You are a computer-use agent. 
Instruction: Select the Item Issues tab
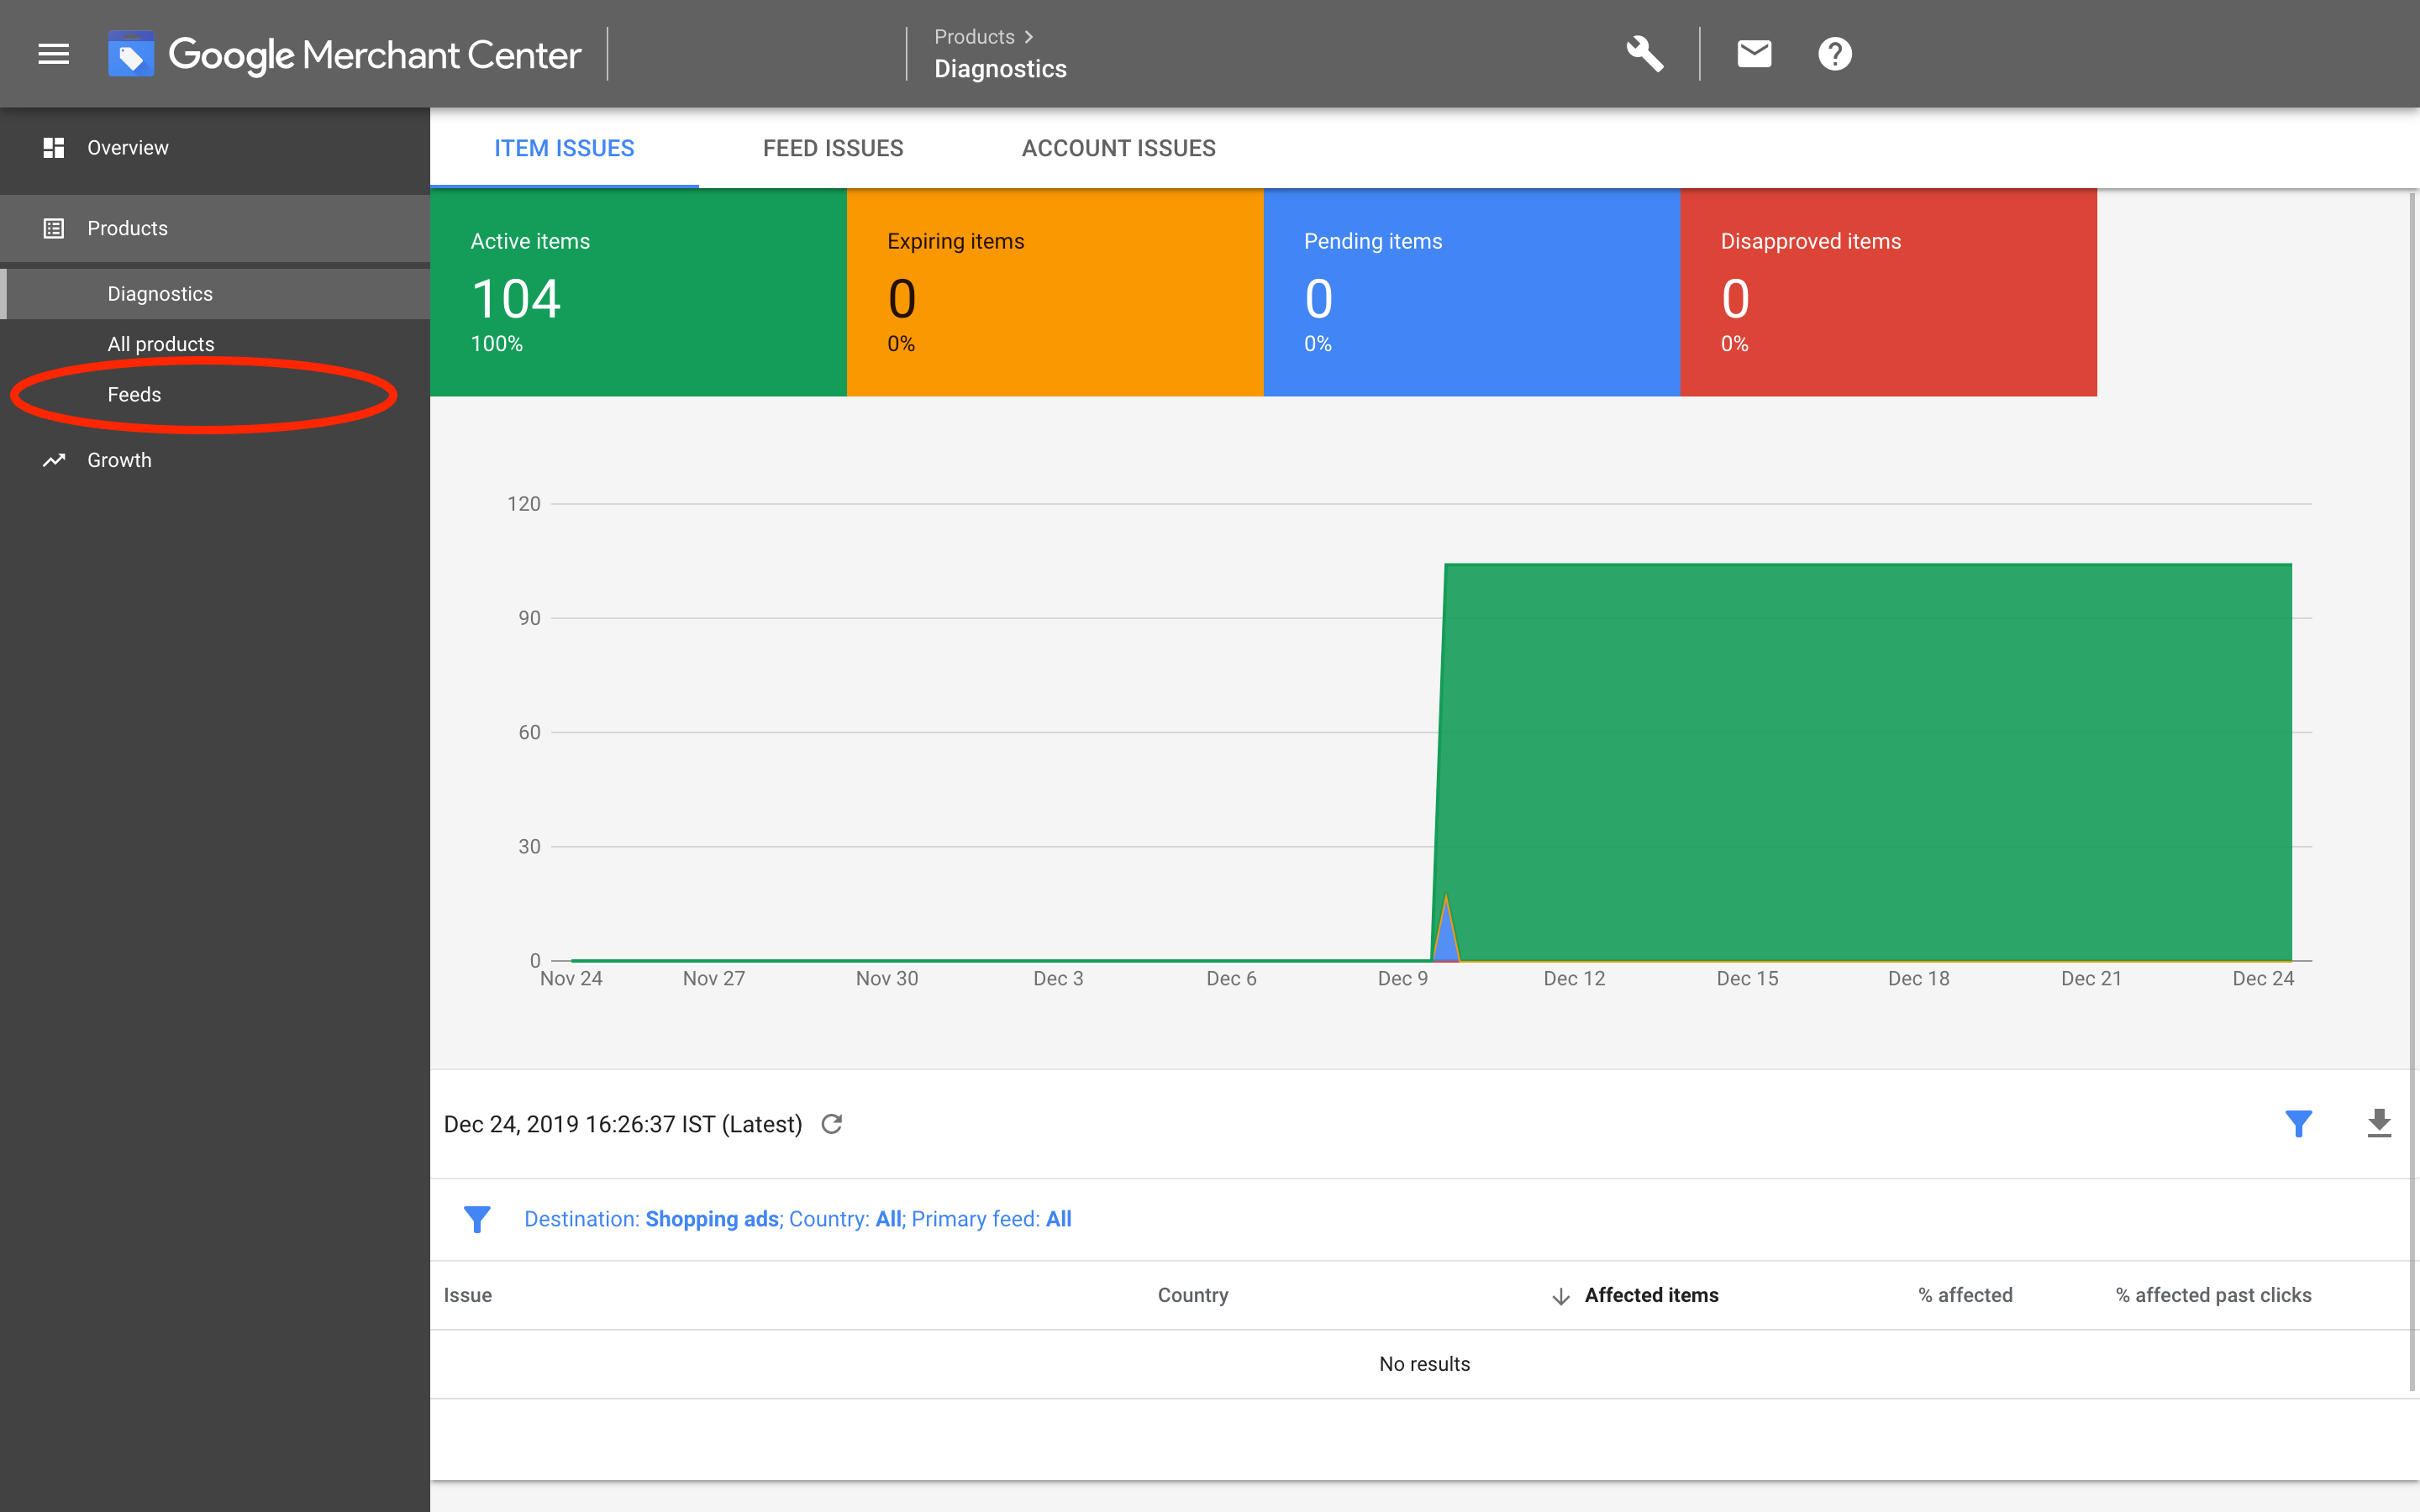[564, 148]
